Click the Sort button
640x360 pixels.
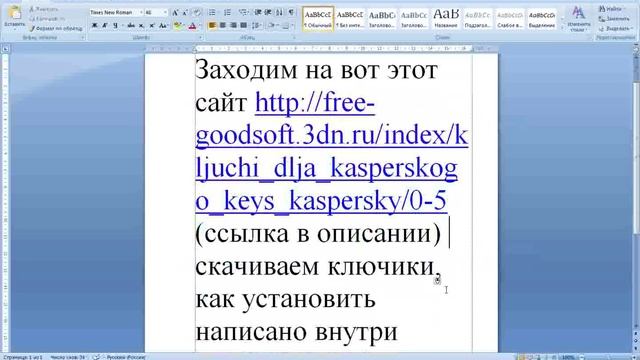point(279,13)
